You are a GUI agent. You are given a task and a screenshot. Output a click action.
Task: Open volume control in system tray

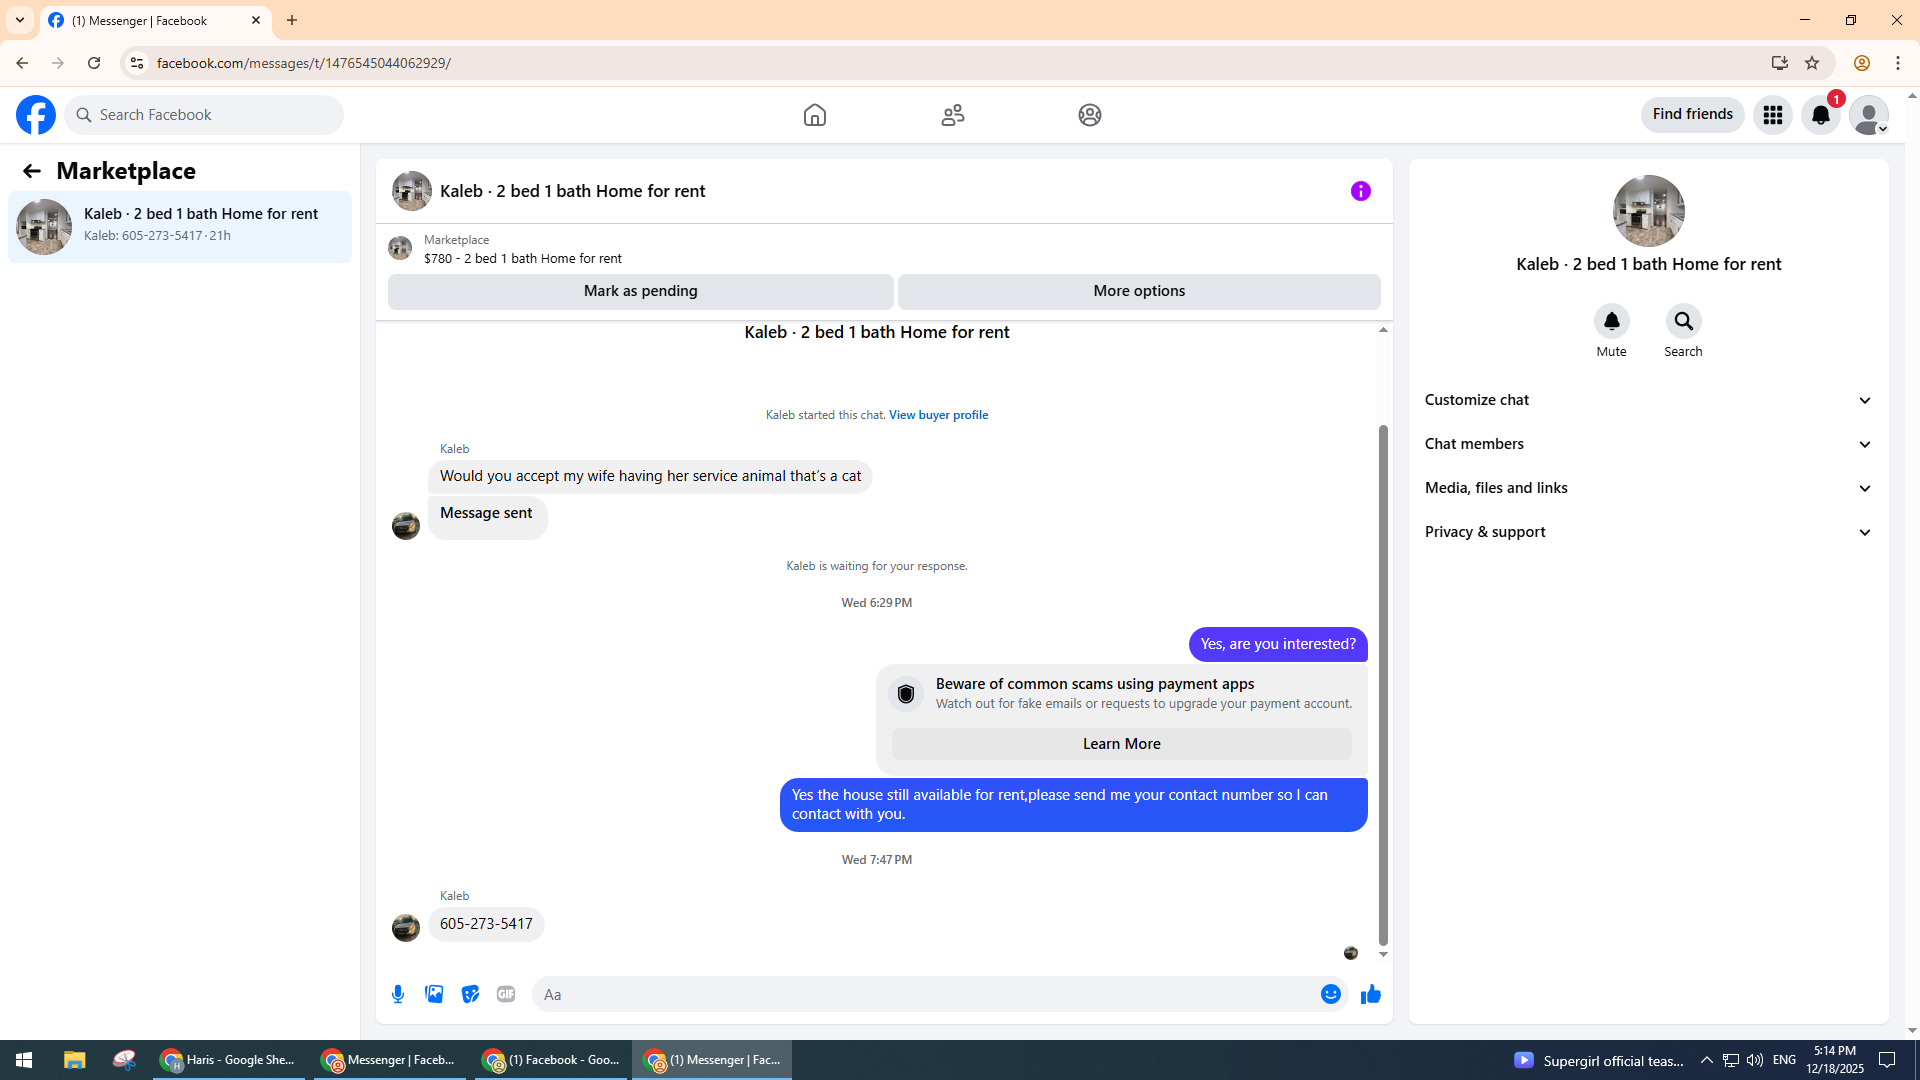pyautogui.click(x=1755, y=1060)
